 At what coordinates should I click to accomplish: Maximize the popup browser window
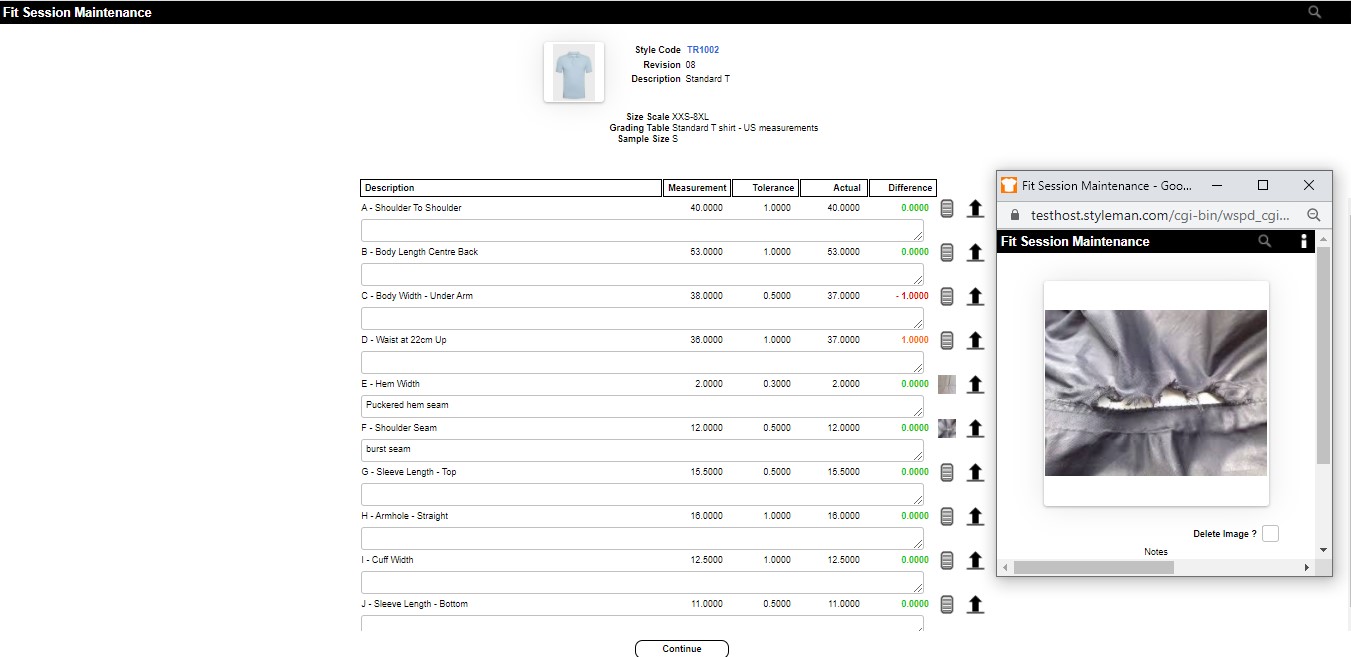pos(1263,185)
